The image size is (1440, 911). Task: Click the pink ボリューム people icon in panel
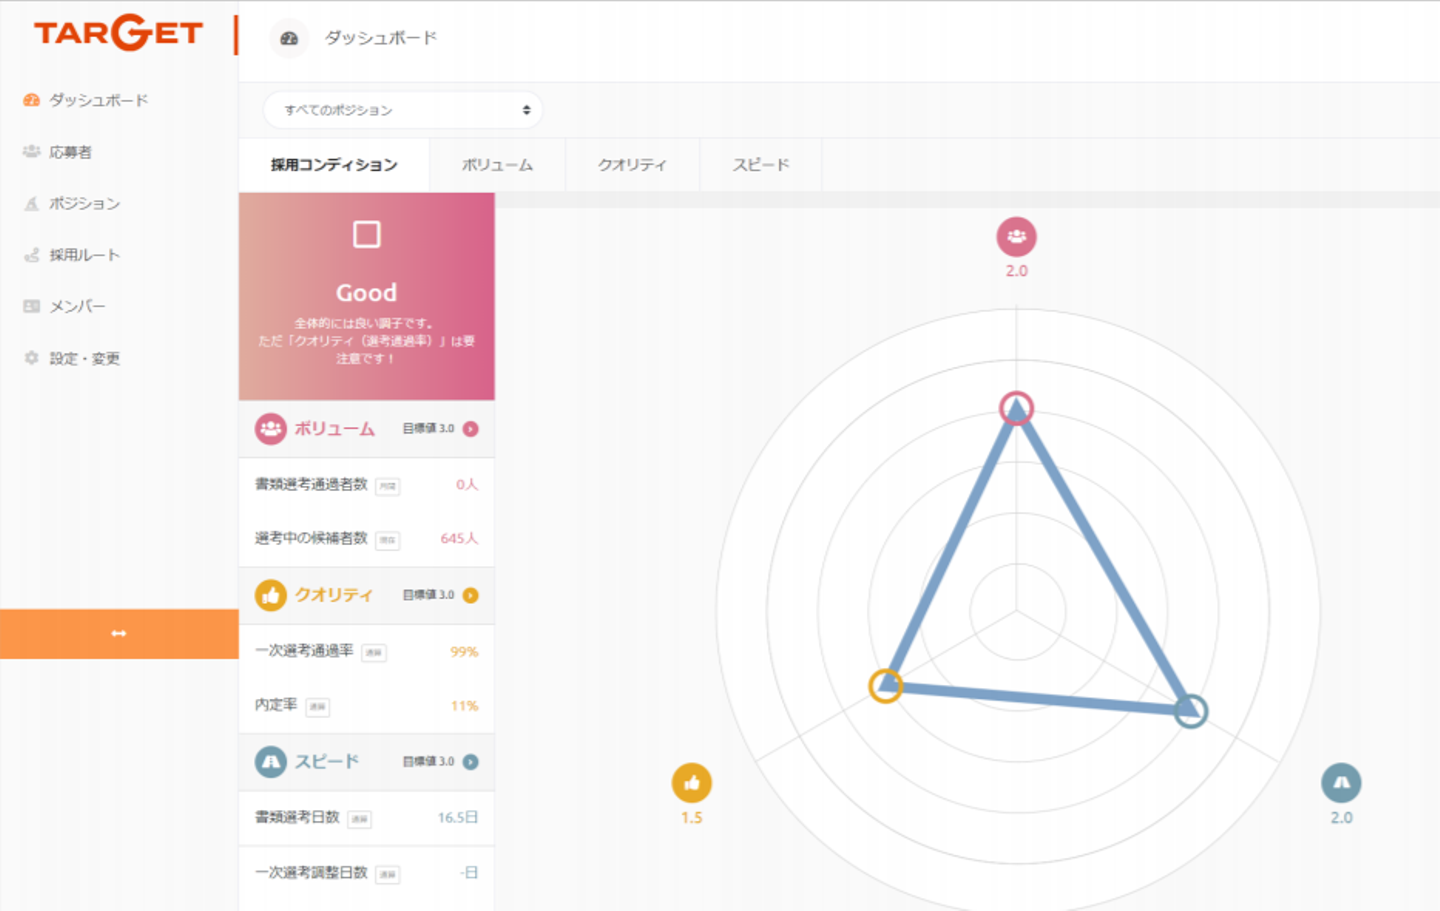[x=271, y=429]
